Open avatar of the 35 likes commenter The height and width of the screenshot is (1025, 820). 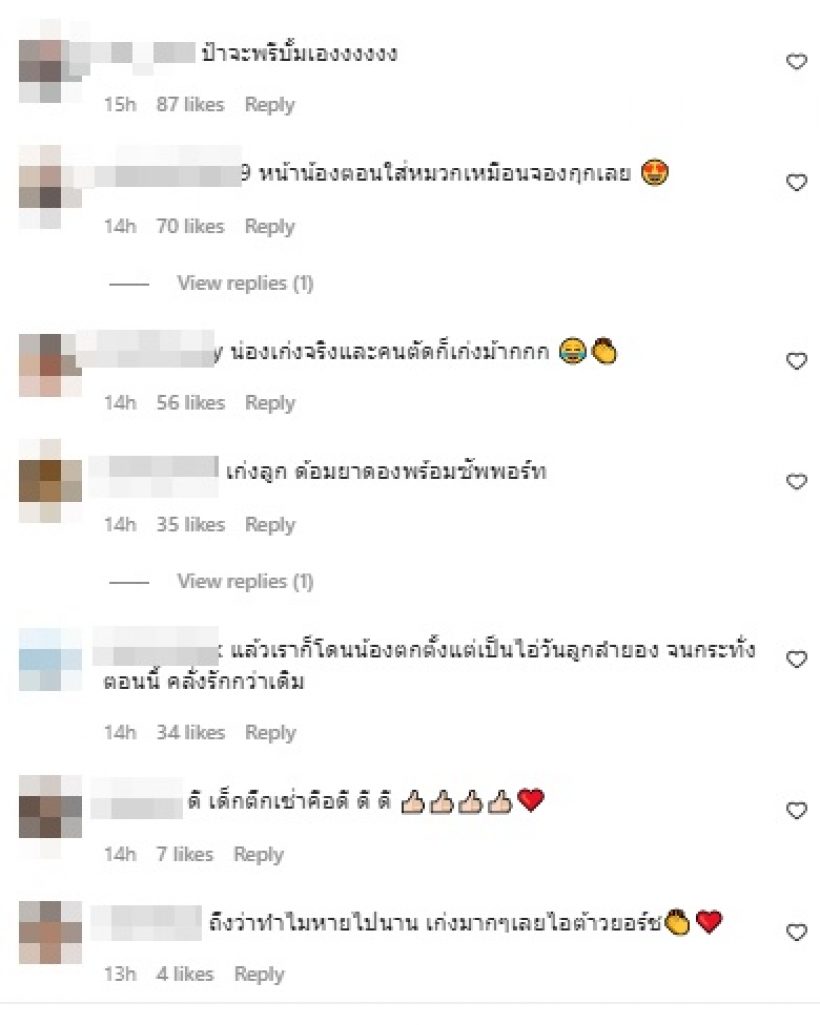coord(50,481)
